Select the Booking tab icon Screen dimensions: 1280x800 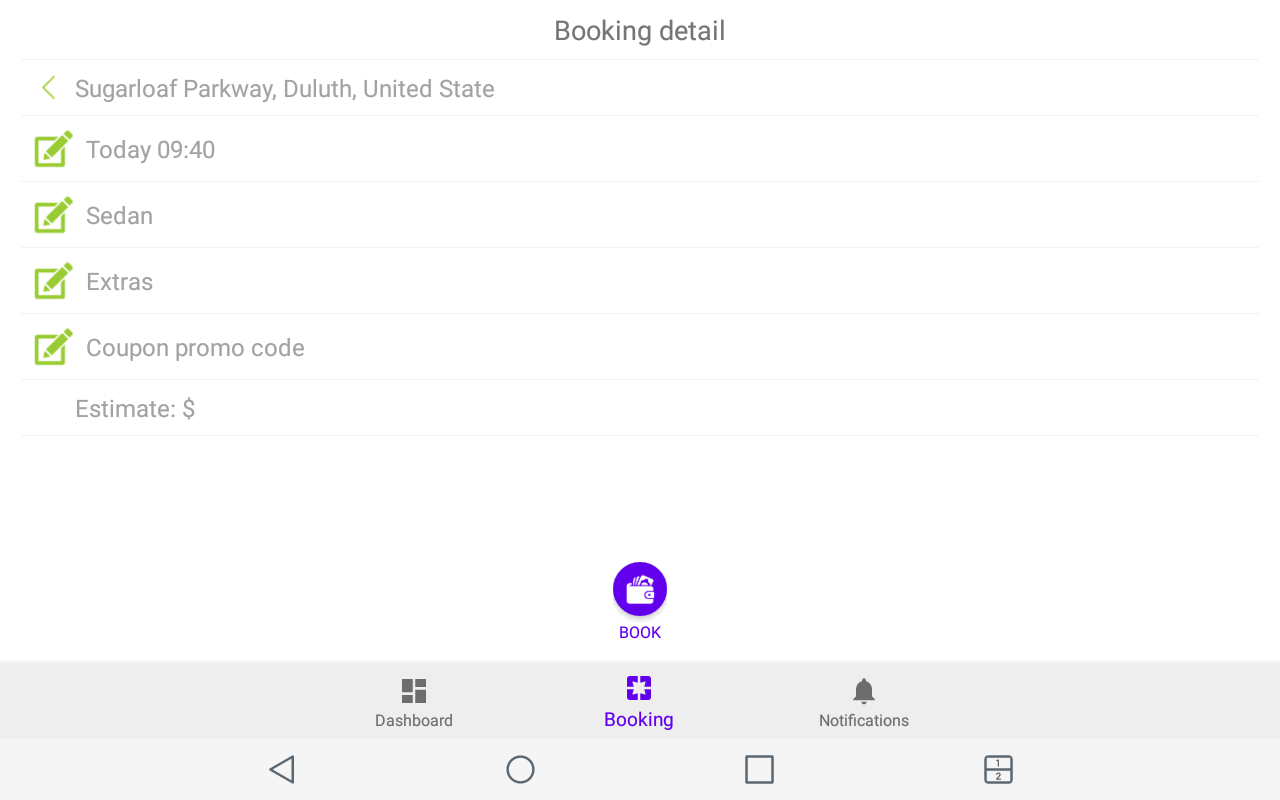click(639, 688)
